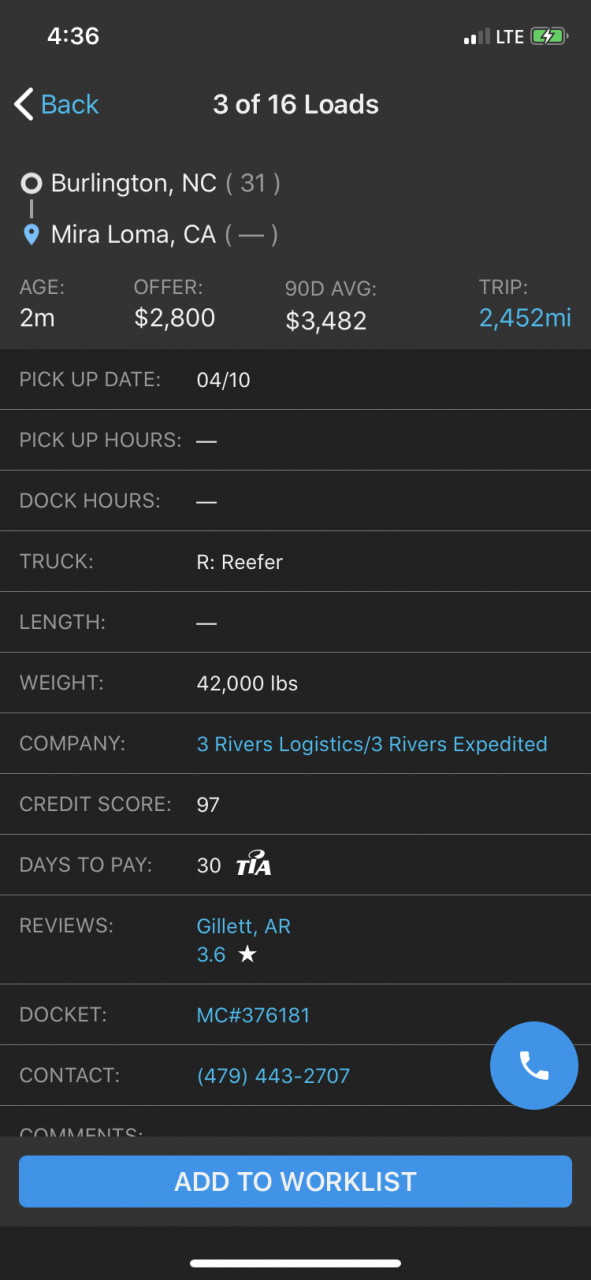The height and width of the screenshot is (1280, 591).
Task: Tap the origin circle marker for Burlington
Action: click(x=32, y=183)
